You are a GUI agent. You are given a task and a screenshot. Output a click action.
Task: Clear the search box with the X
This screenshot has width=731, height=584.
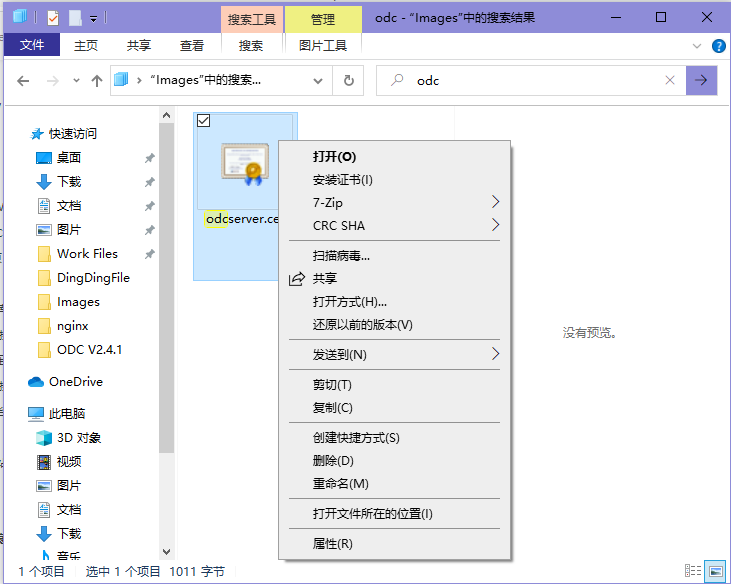pyautogui.click(x=670, y=81)
